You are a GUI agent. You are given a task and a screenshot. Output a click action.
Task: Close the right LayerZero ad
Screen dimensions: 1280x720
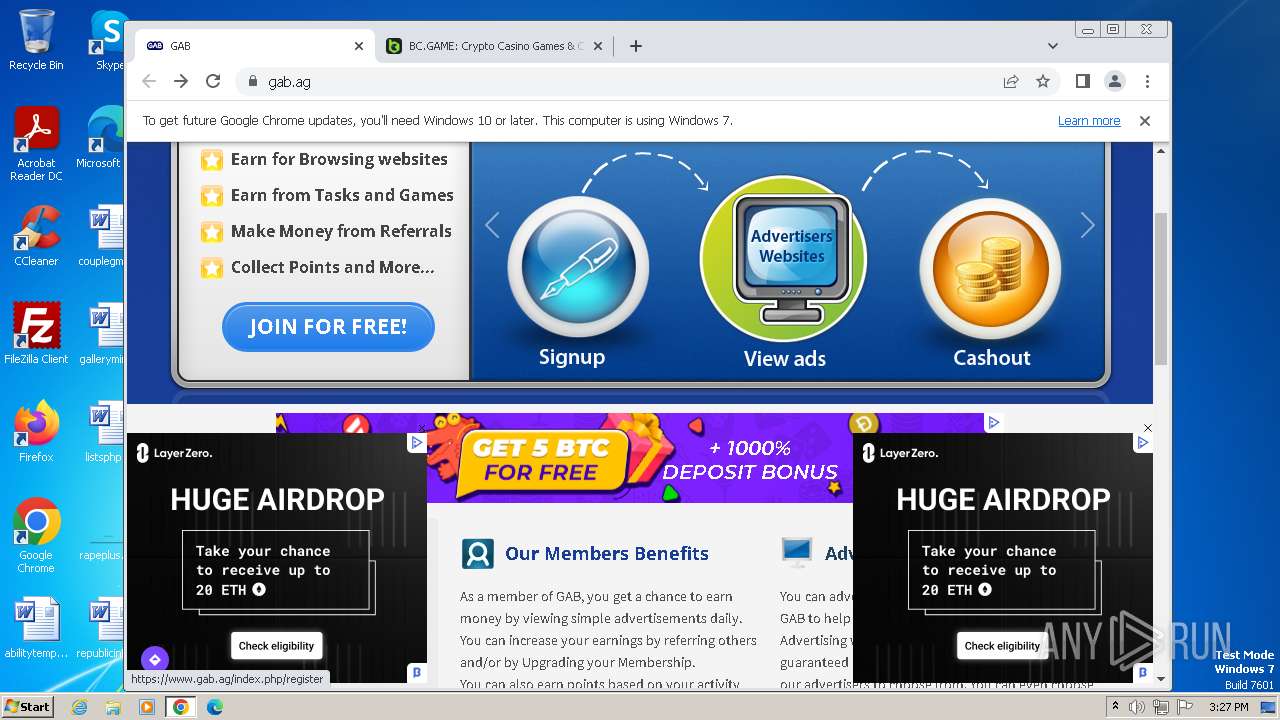pos(1148,427)
